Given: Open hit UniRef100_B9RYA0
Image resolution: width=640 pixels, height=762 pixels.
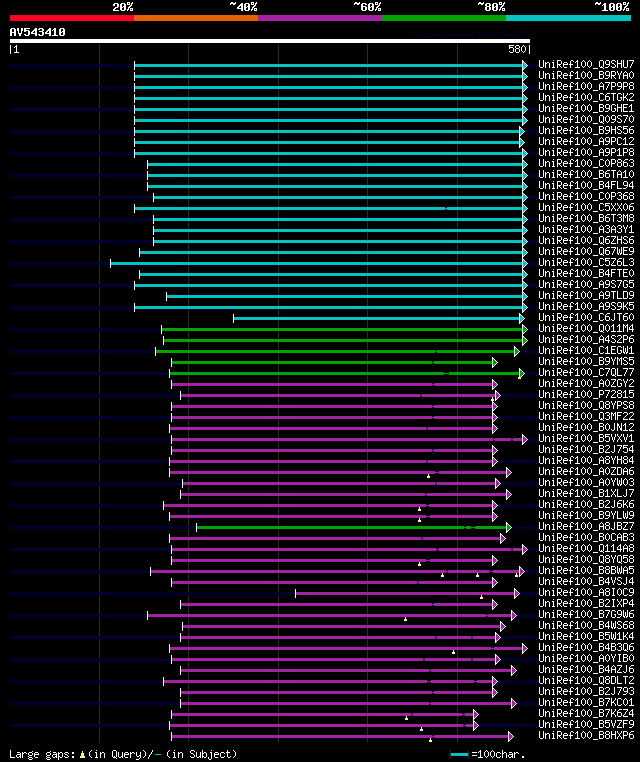Looking at the screenshot, I should (x=586, y=75).
